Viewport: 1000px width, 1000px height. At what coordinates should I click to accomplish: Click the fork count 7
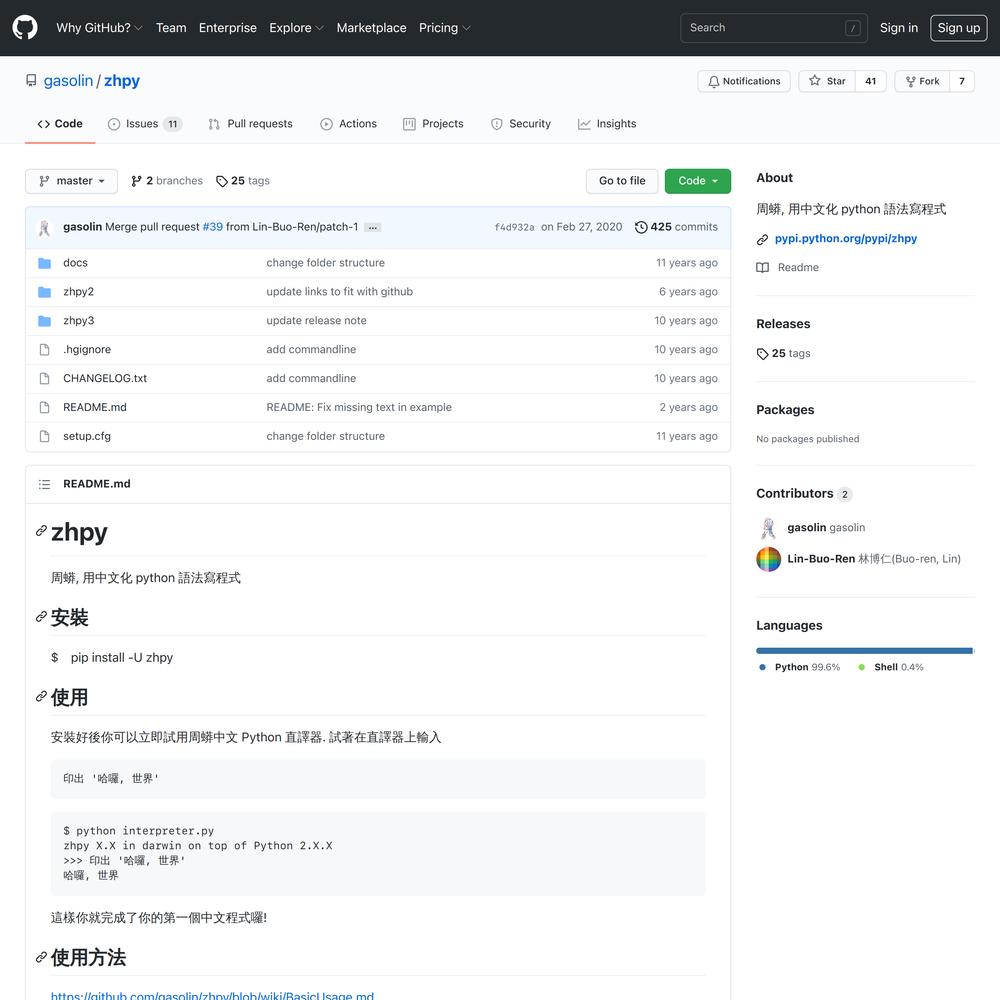(x=962, y=81)
